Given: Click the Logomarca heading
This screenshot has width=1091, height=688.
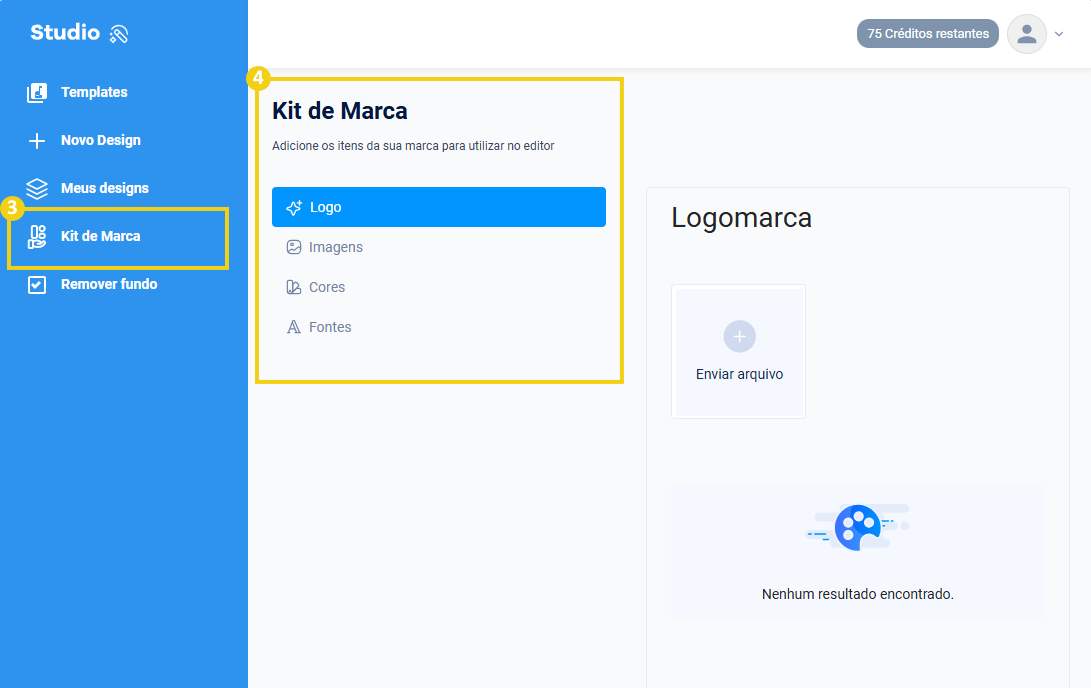Looking at the screenshot, I should (x=742, y=218).
